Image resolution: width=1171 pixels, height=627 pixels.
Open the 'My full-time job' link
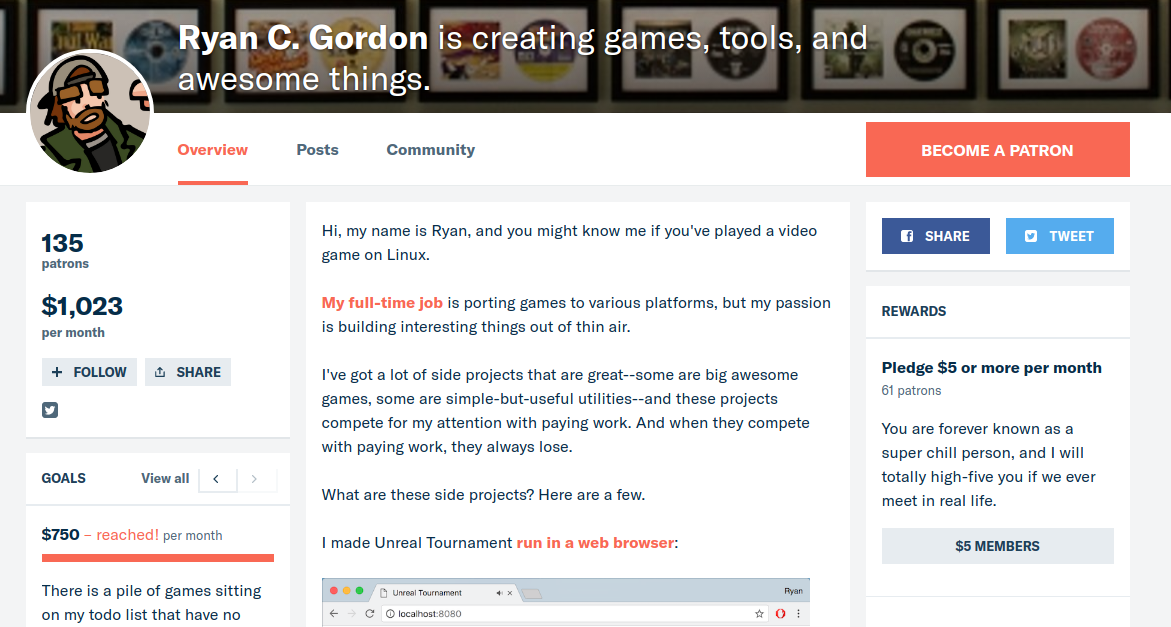(x=382, y=303)
